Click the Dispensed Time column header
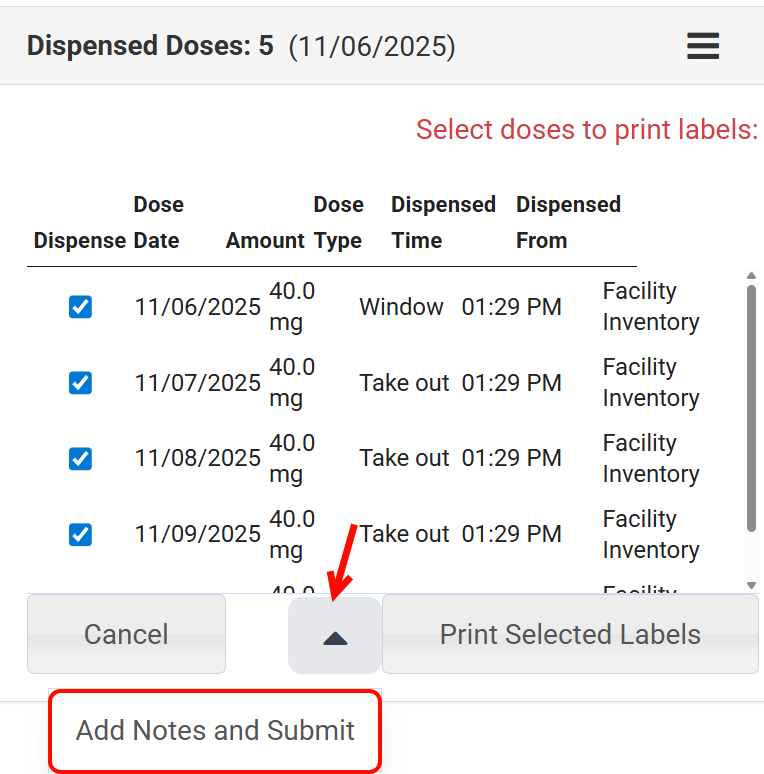Screen dimensions: 764x774 point(443,222)
